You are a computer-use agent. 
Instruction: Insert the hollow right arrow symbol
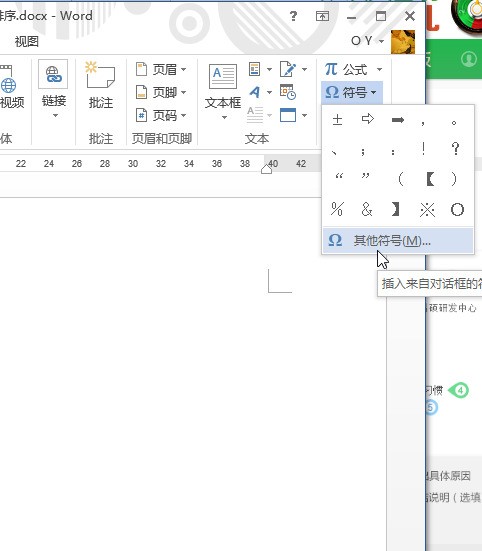pos(367,120)
